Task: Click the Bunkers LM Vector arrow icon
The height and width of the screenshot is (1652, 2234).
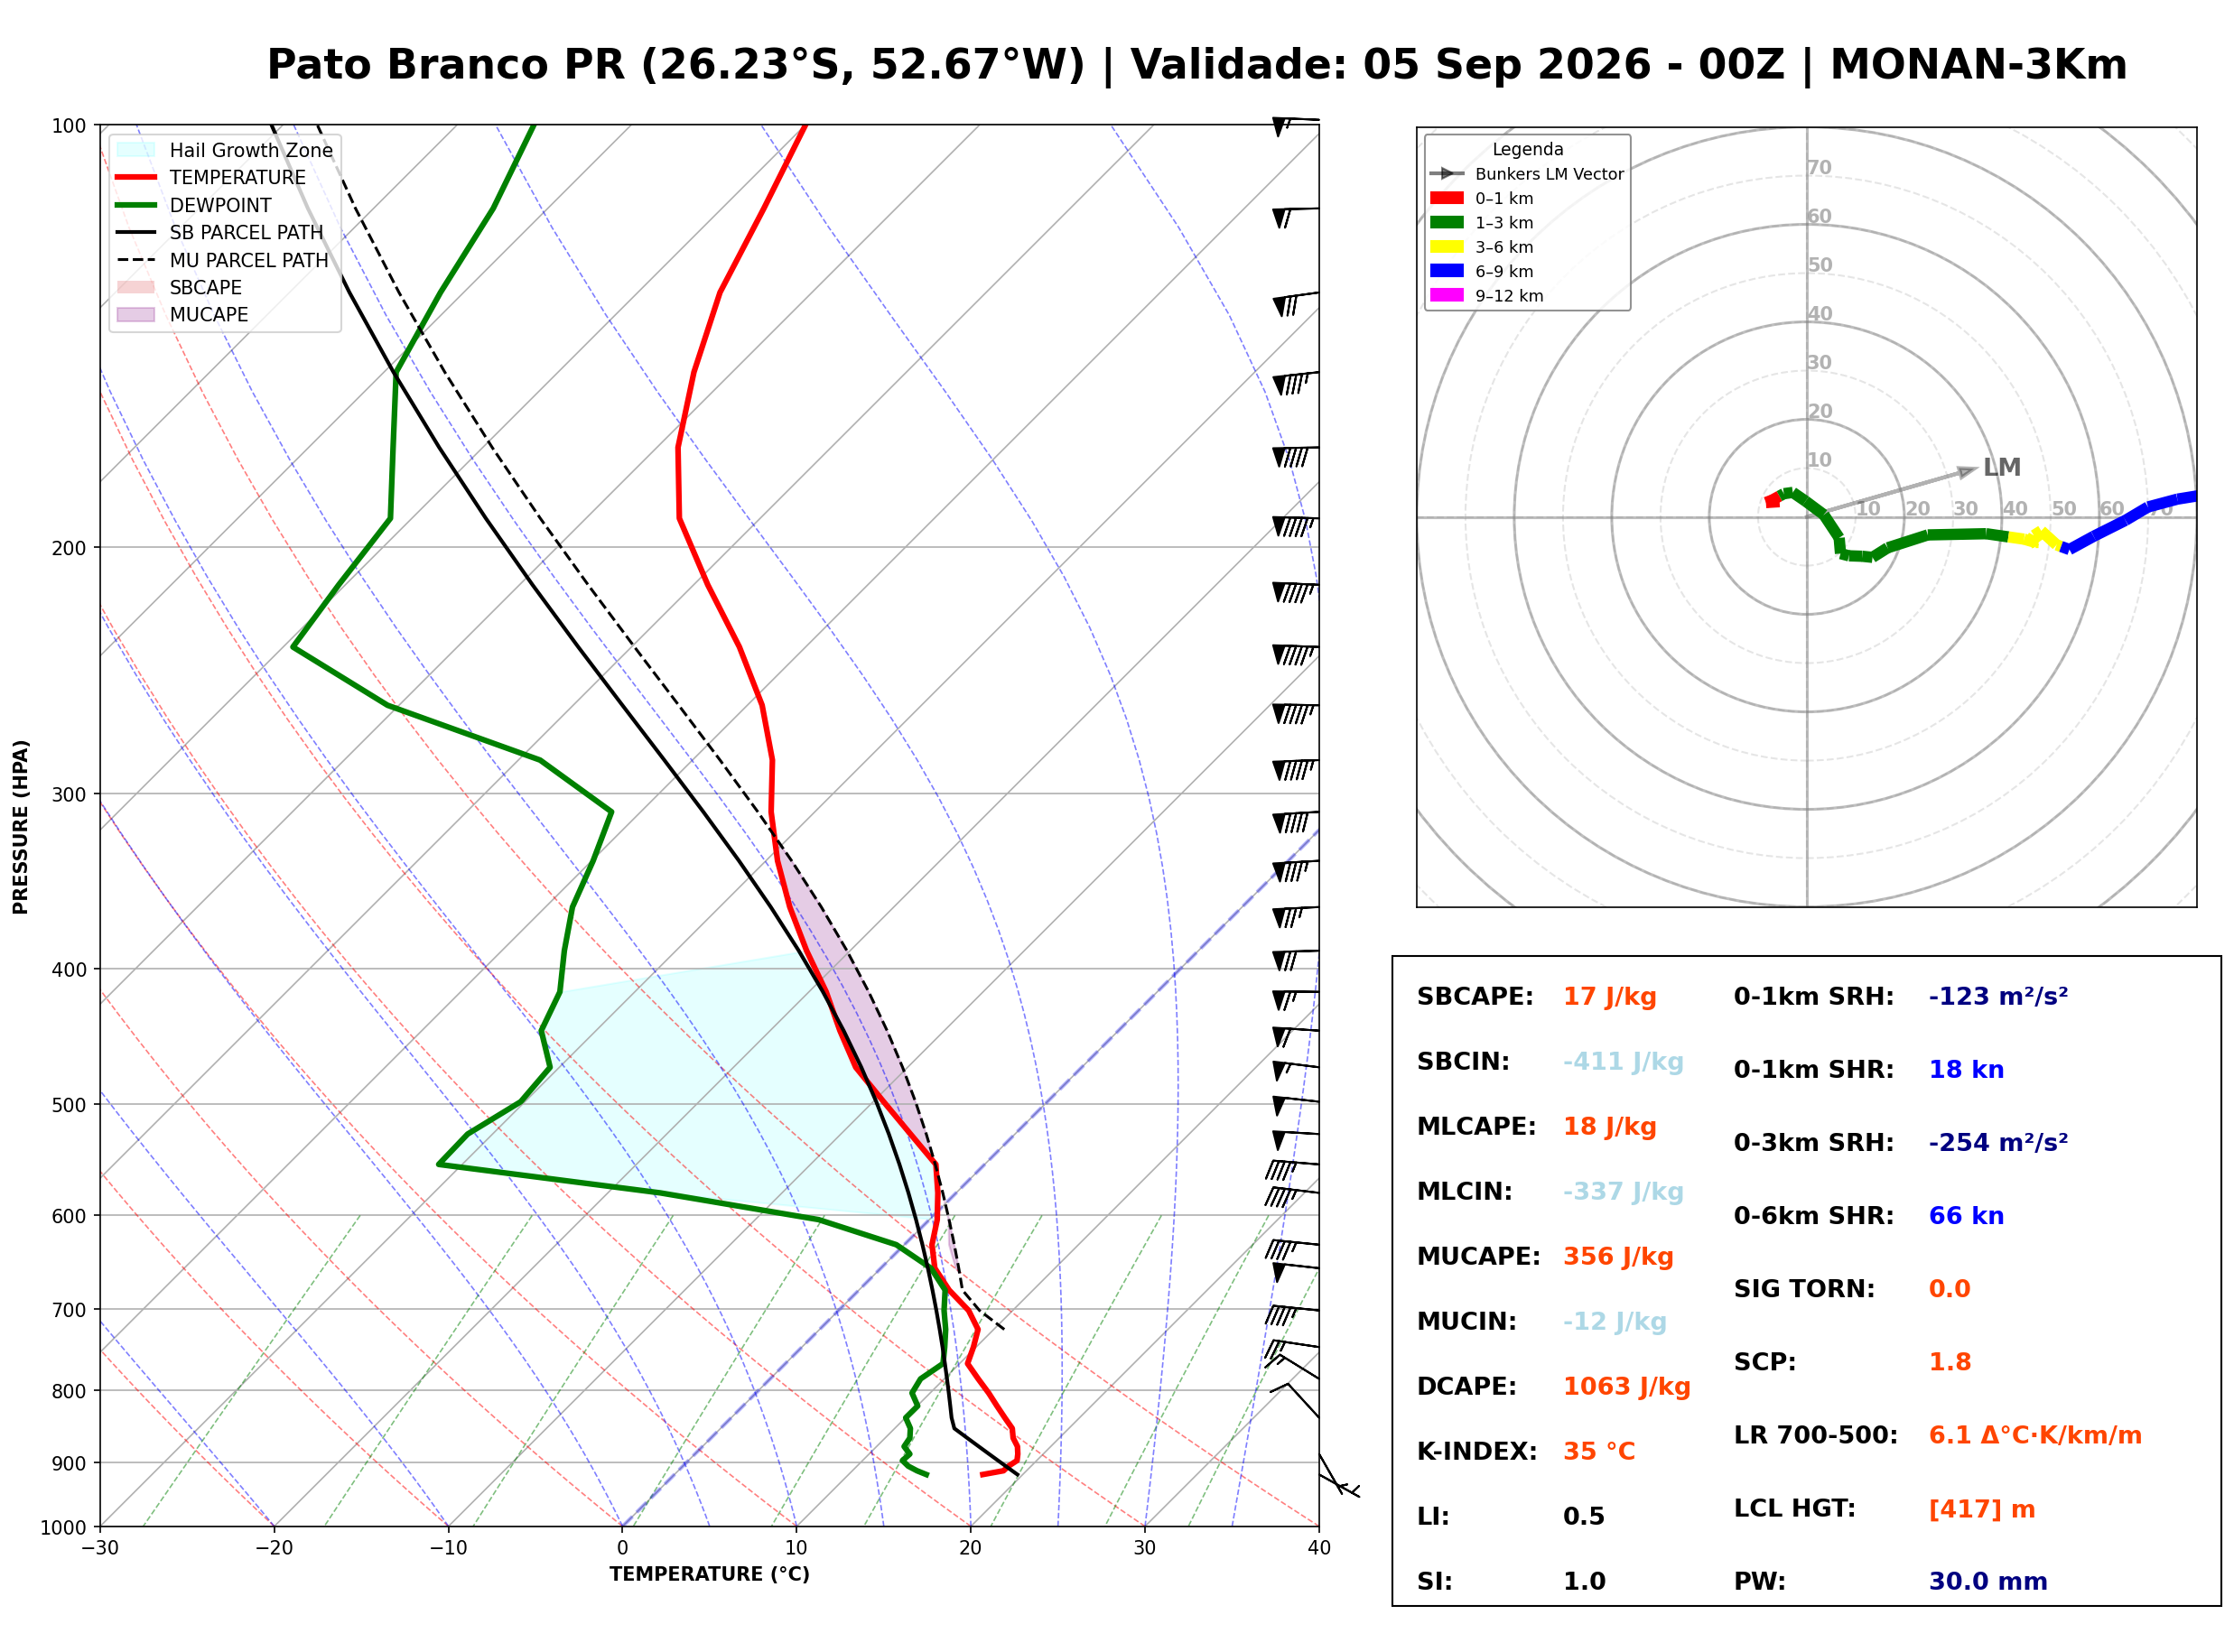Action: [1447, 174]
